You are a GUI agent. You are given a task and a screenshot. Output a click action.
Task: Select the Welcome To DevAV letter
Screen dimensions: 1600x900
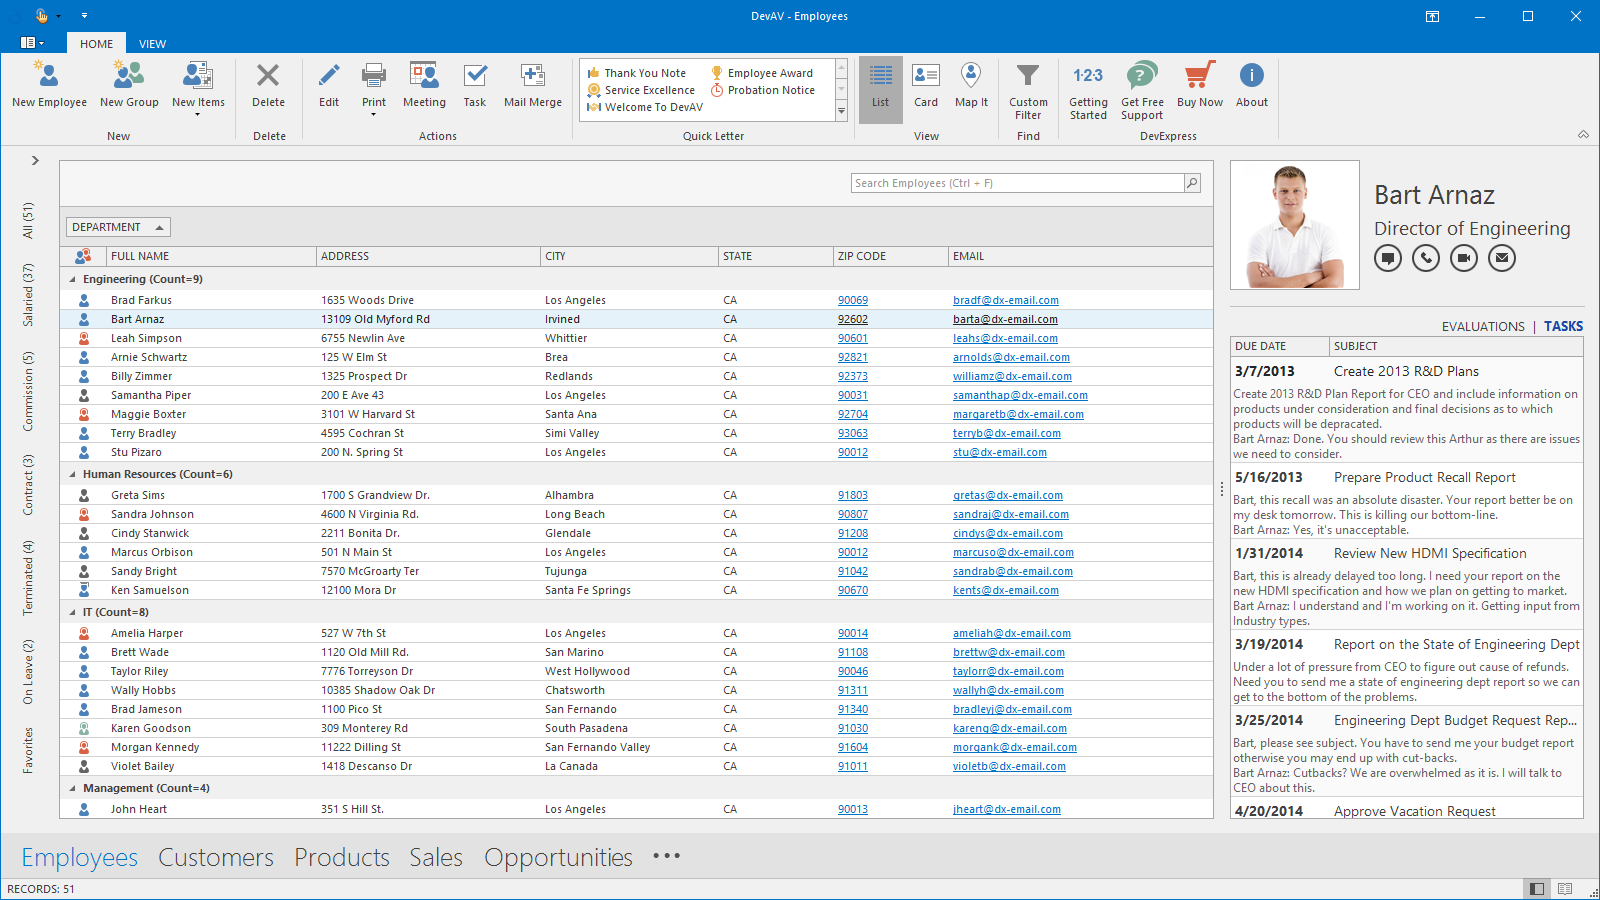point(645,107)
